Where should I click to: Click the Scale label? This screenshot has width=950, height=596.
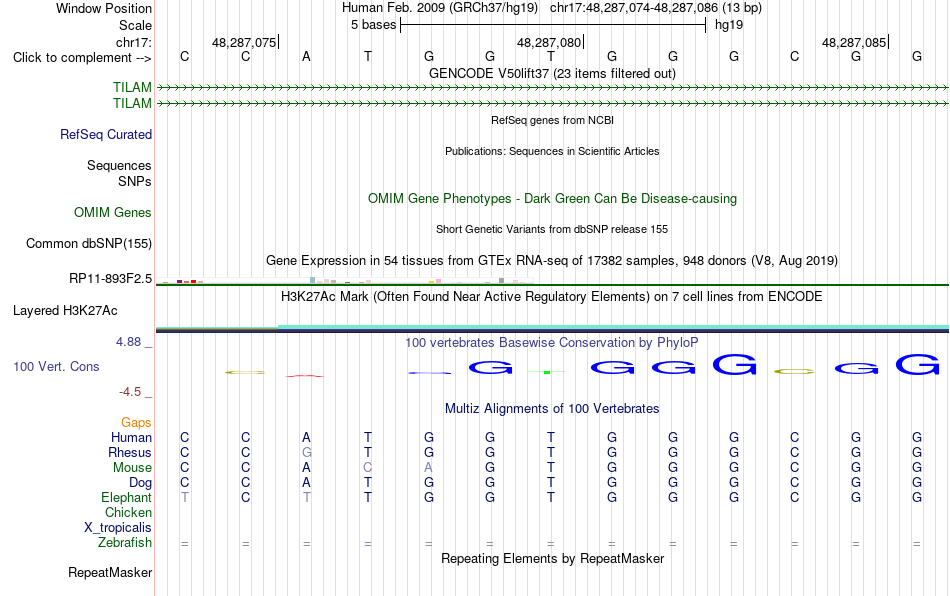pyautogui.click(x=135, y=25)
